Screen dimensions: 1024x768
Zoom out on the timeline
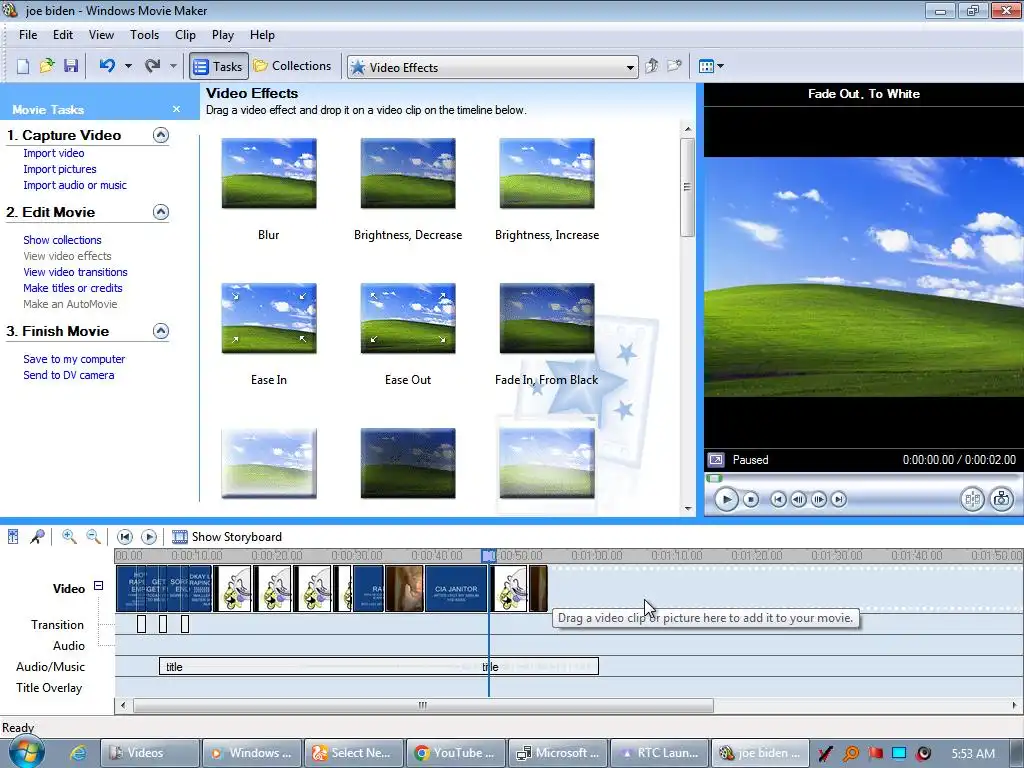tap(93, 537)
